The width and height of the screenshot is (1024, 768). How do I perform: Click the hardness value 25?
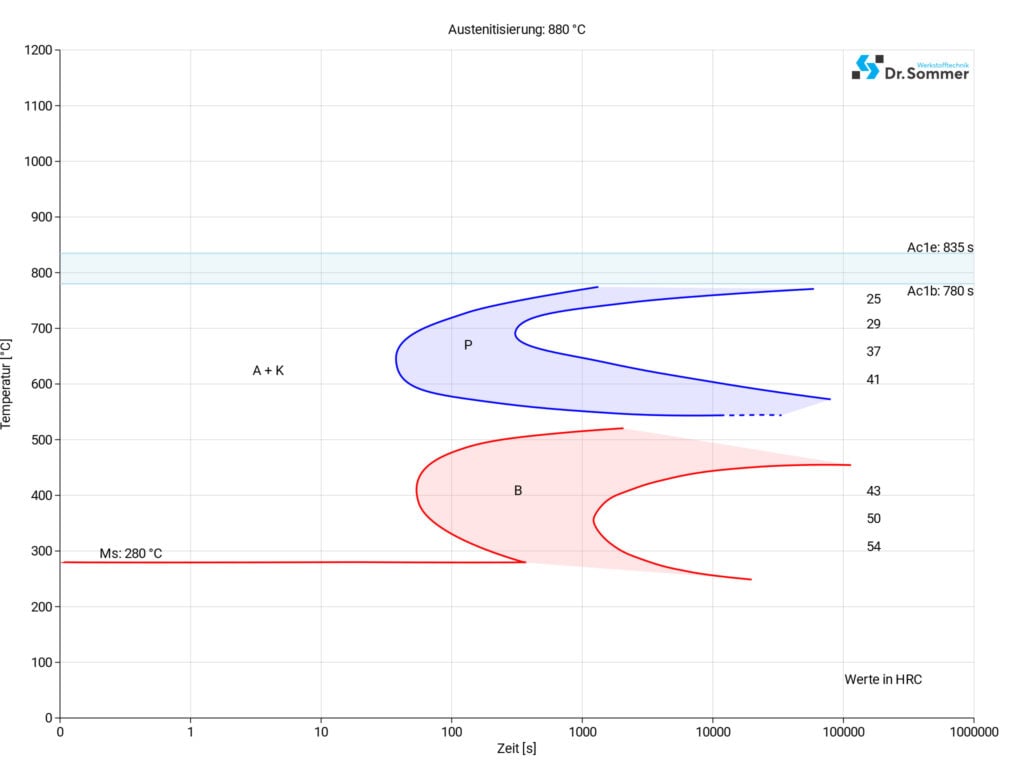873,299
